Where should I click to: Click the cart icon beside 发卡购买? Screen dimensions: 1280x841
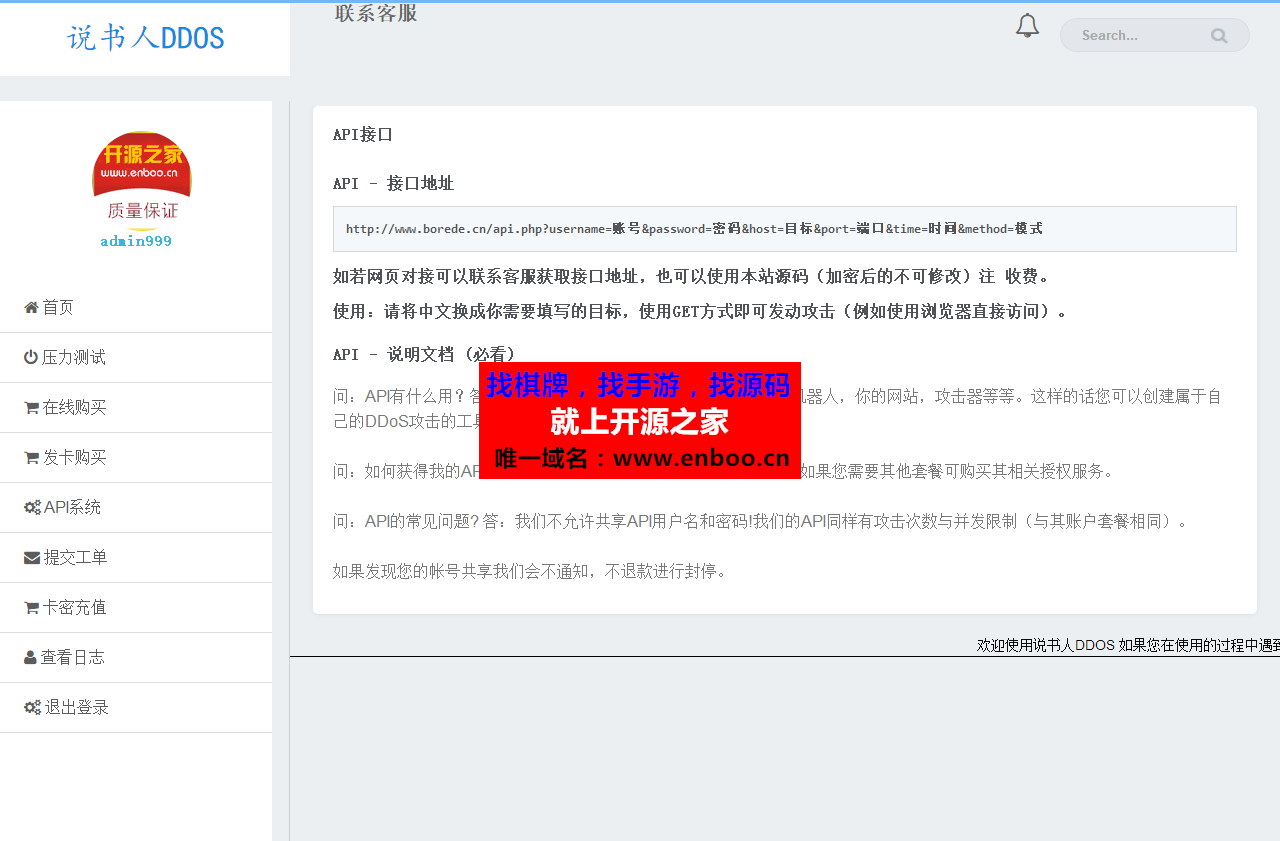(x=31, y=457)
